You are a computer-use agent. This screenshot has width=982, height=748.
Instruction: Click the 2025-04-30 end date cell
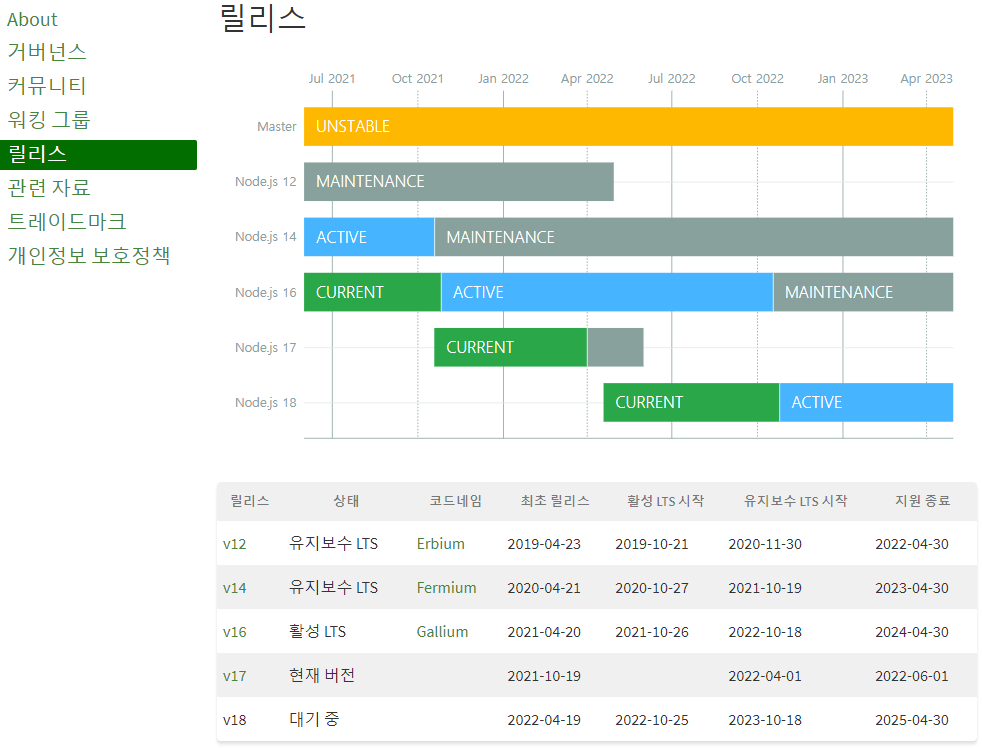pos(911,720)
